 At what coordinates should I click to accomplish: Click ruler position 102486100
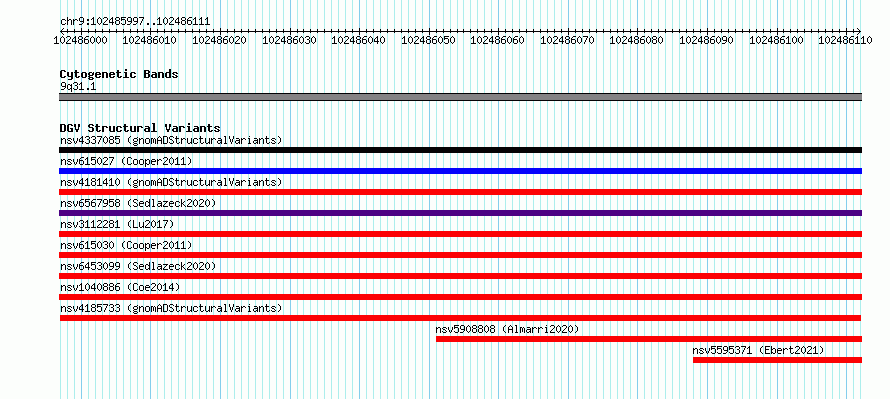coord(776,40)
